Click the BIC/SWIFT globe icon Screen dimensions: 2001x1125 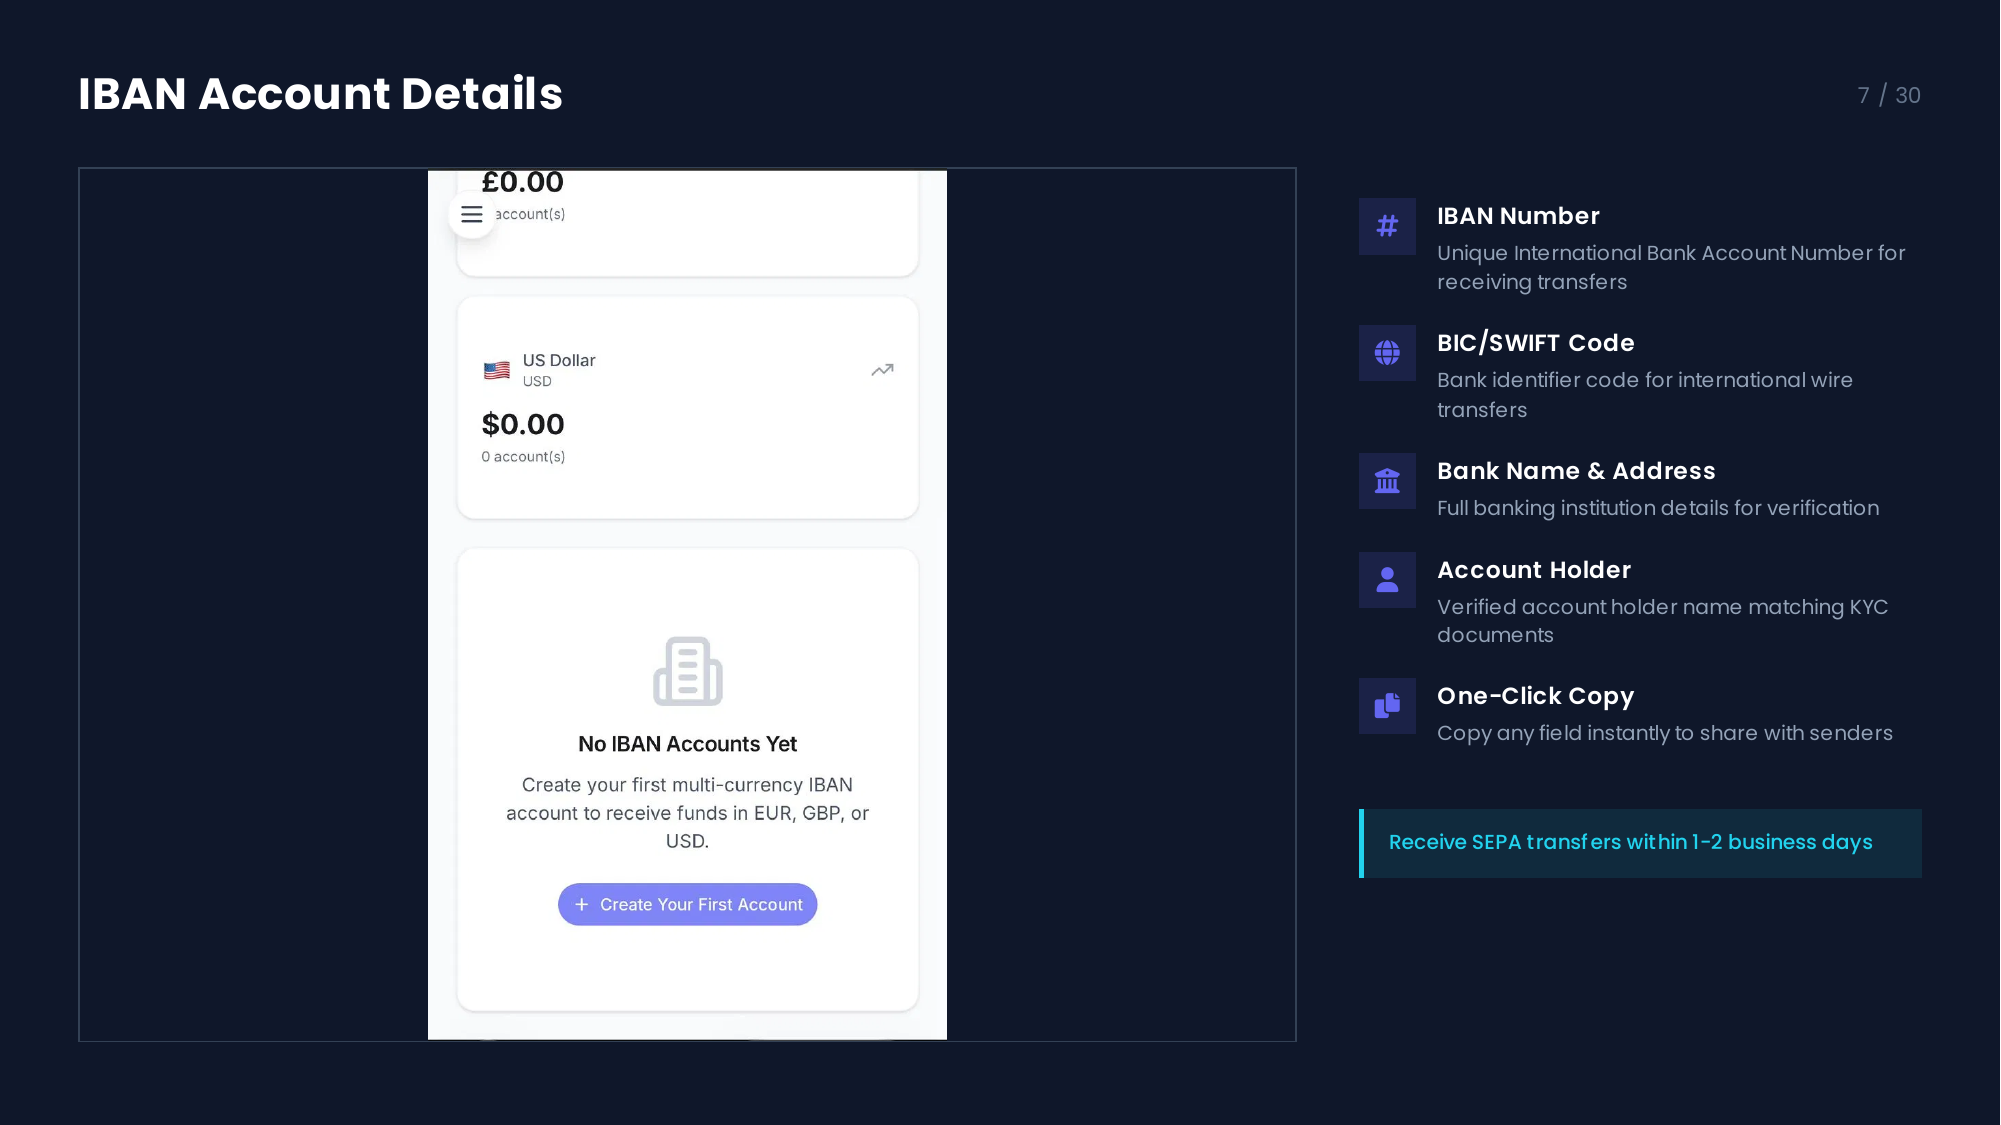click(x=1387, y=353)
